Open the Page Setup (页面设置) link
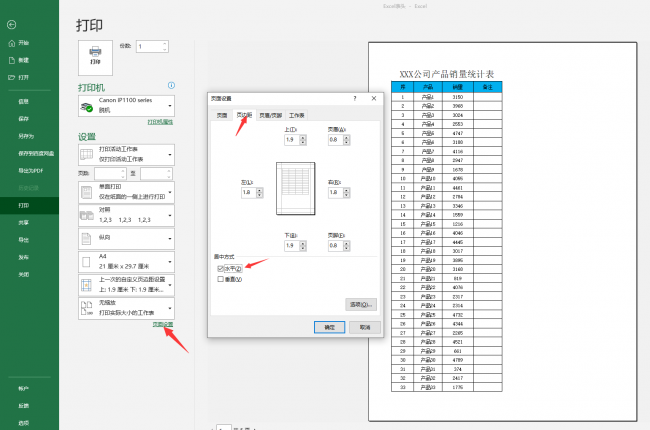Image resolution: width=650 pixels, height=430 pixels. pos(163,324)
